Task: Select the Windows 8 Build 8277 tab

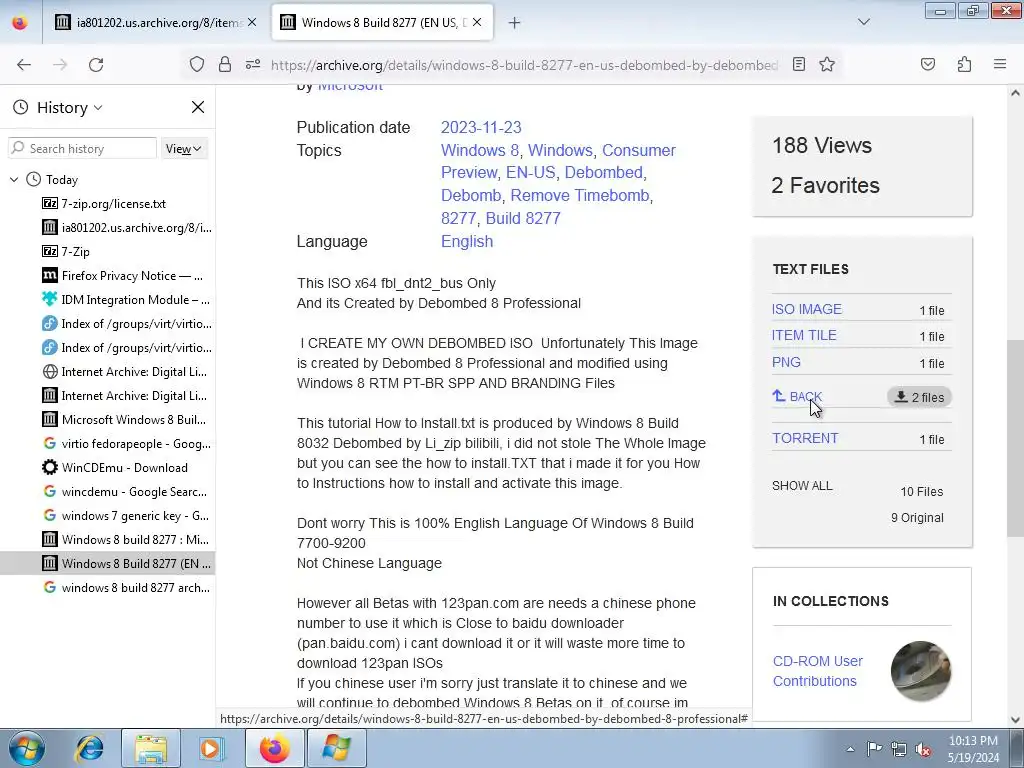Action: (x=381, y=23)
